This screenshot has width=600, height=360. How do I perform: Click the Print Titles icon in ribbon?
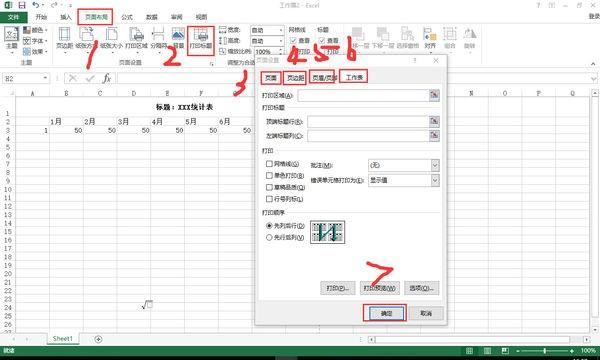click(201, 39)
